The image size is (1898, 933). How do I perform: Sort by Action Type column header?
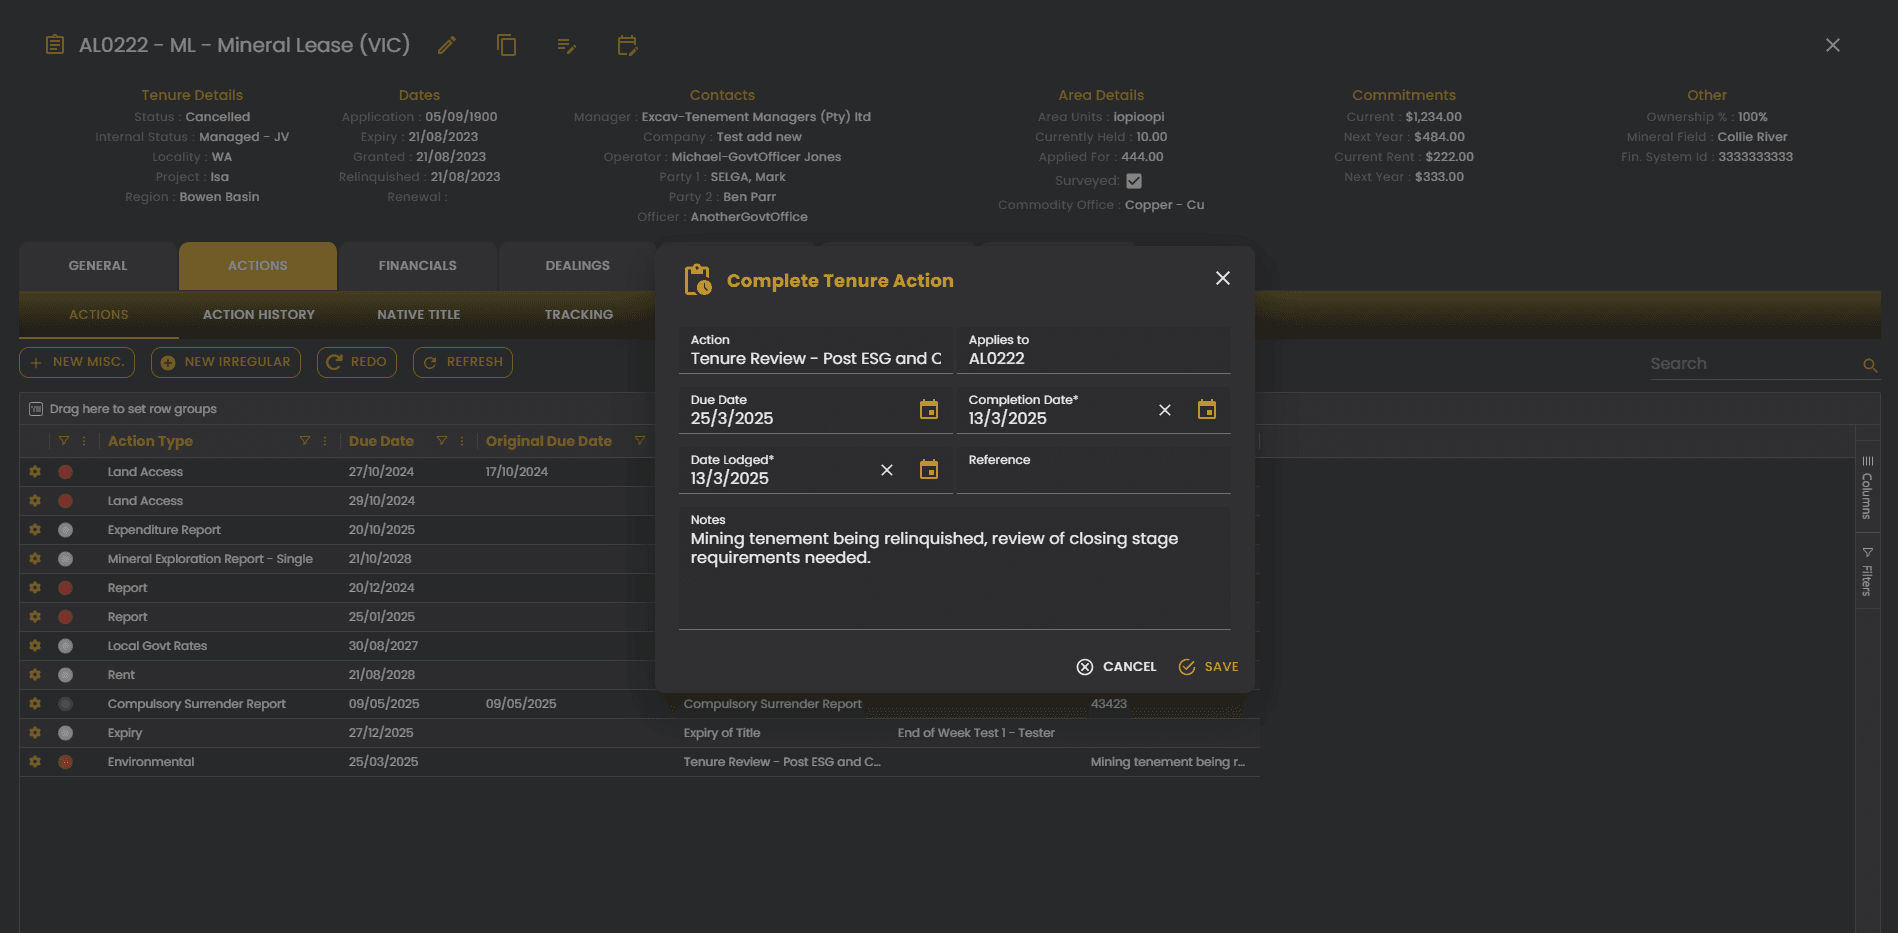click(150, 441)
